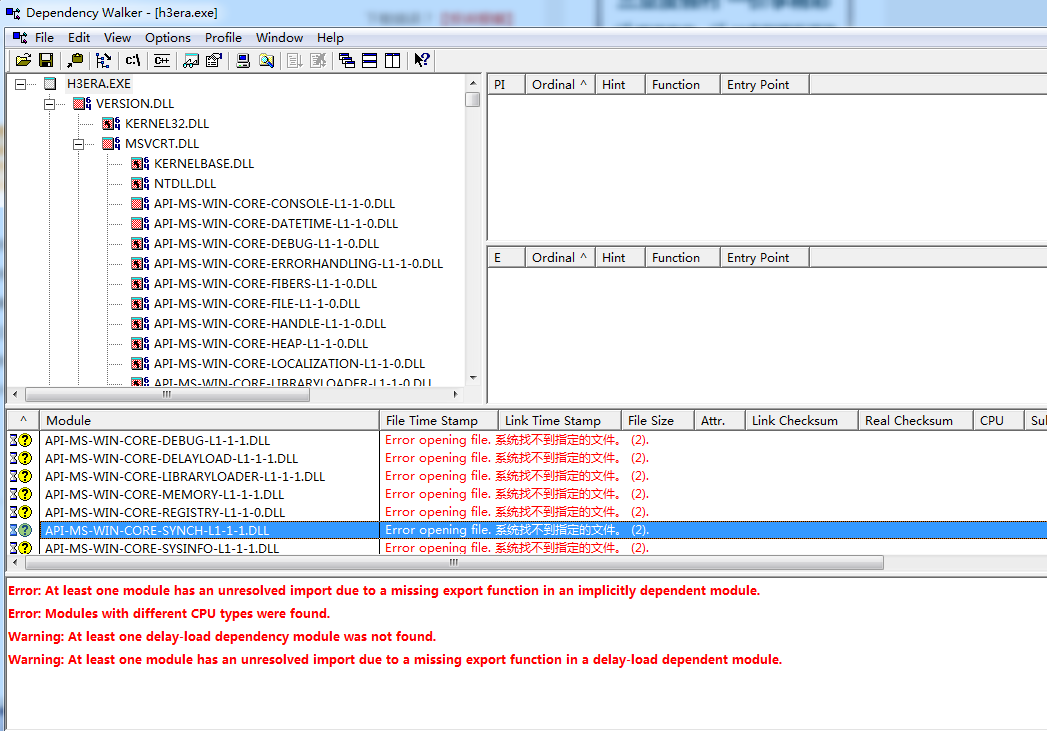Screen dimensions: 1047x731
Task: Click the Tile Horizontally icon
Action: (369, 61)
